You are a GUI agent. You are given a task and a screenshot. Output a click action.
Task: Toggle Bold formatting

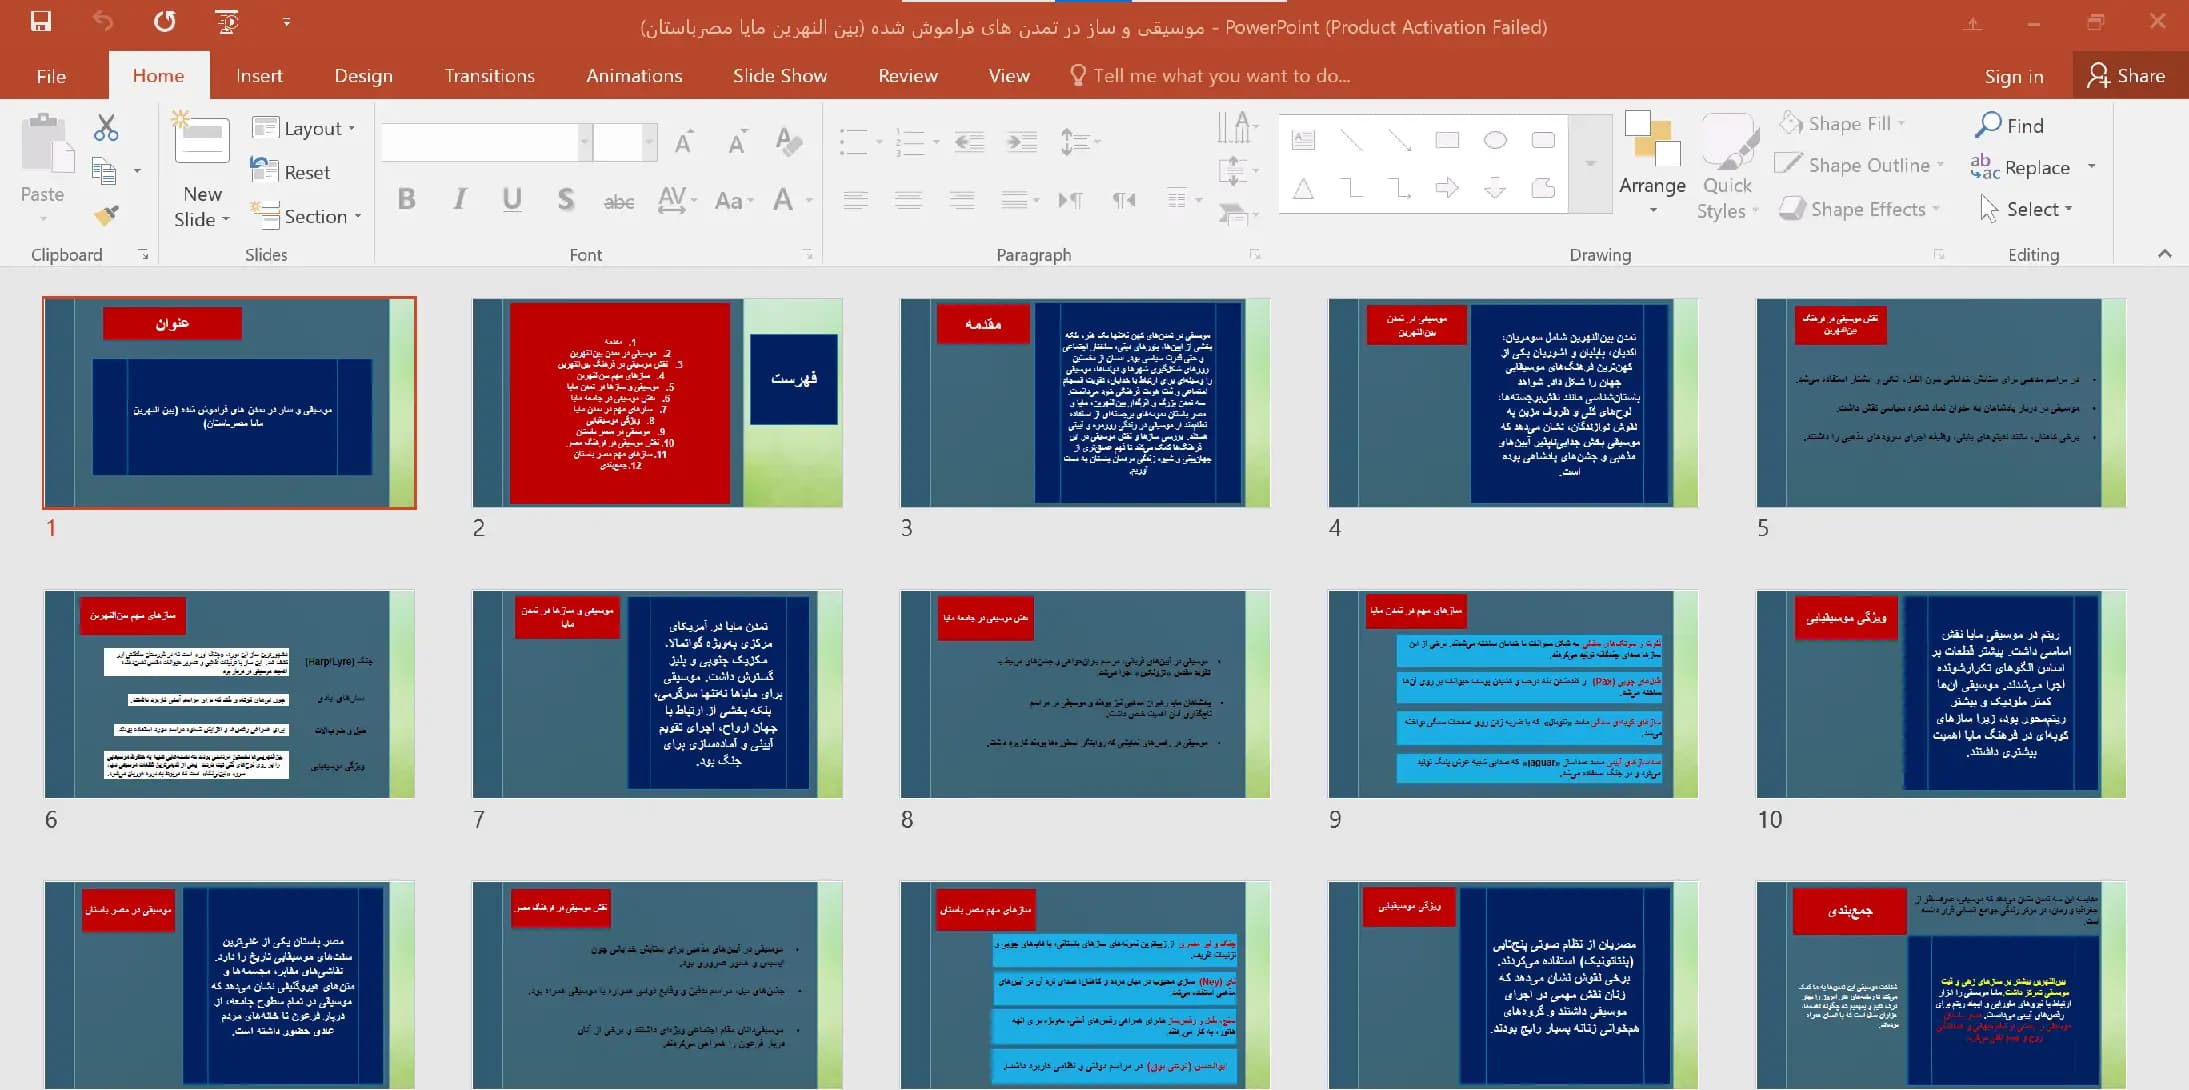(406, 199)
